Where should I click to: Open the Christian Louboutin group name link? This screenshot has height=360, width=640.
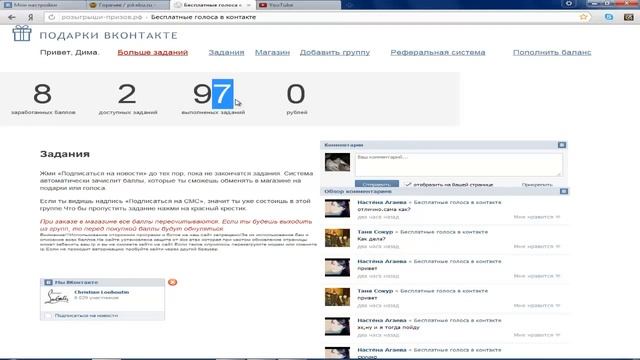[x=102, y=292]
